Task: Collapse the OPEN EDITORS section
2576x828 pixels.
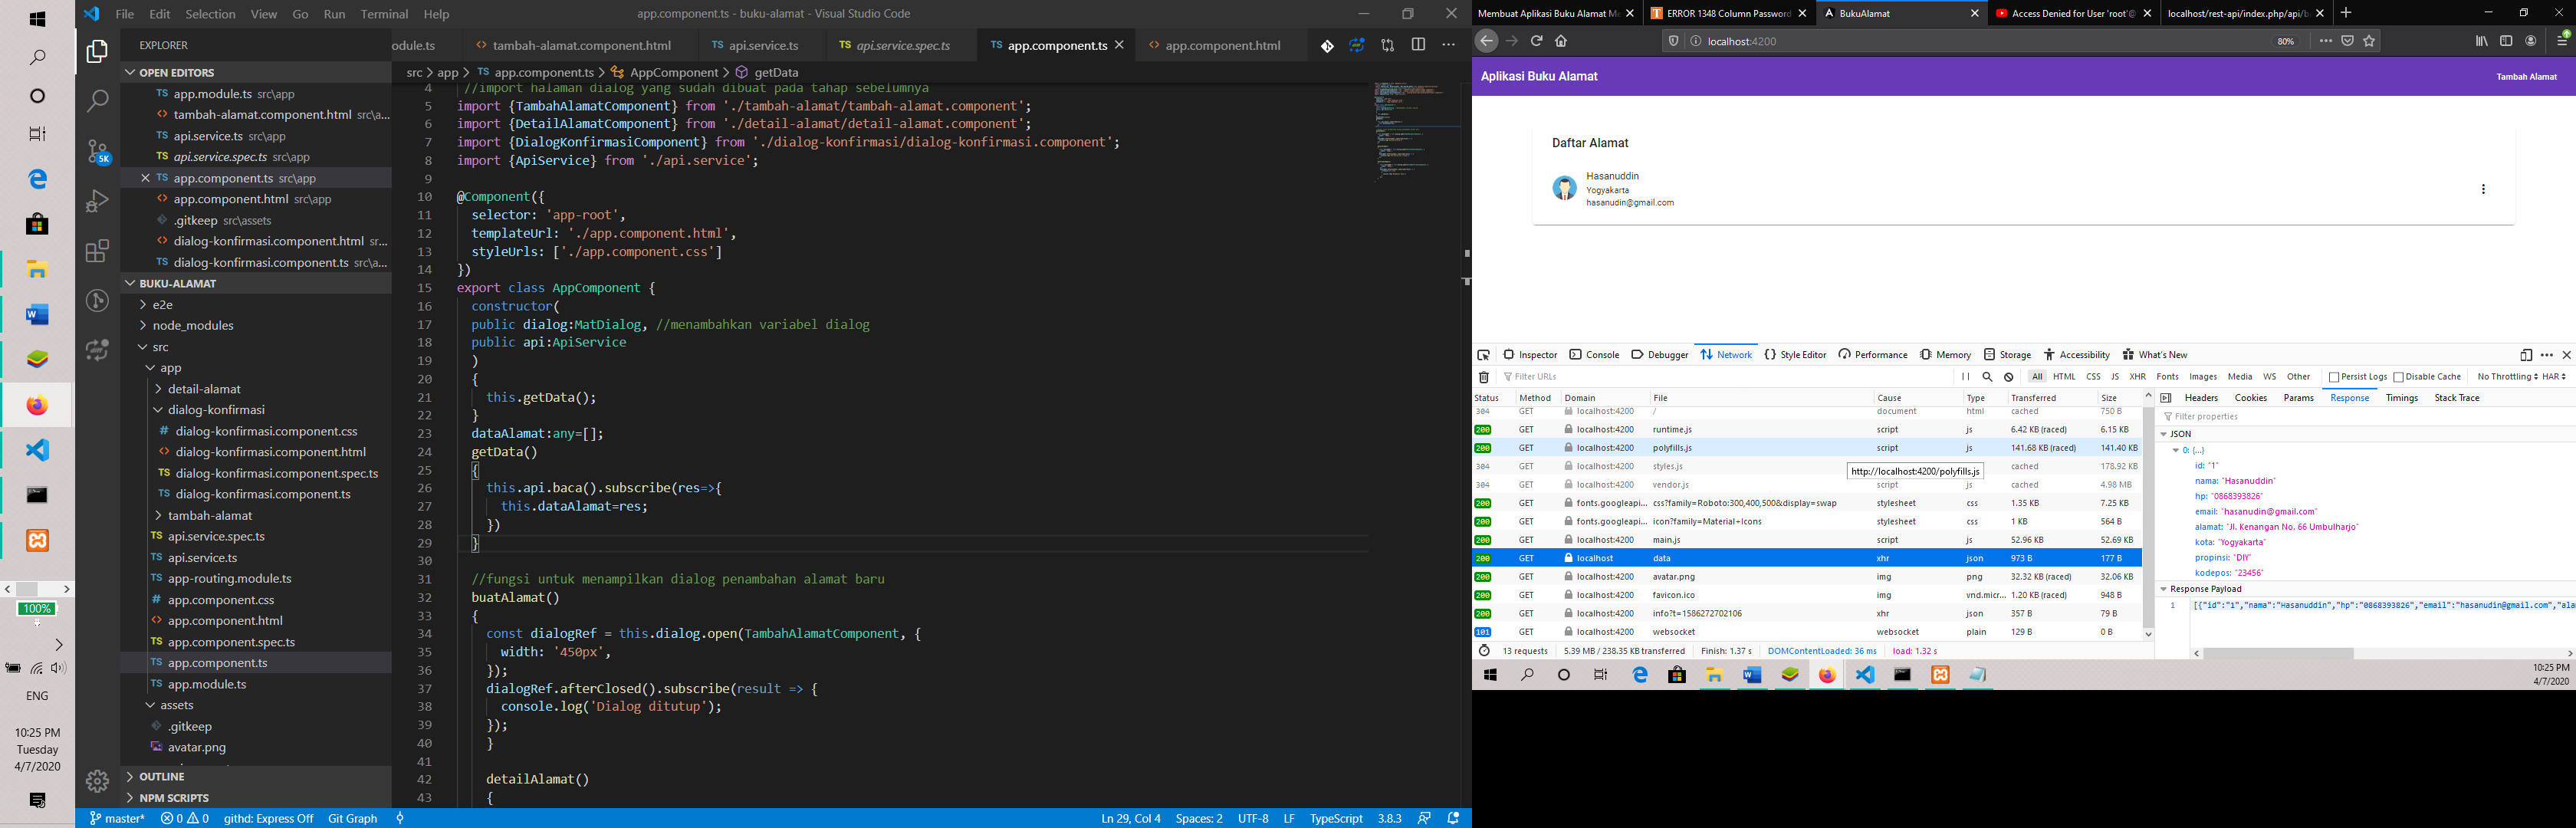Action: tap(257, 72)
